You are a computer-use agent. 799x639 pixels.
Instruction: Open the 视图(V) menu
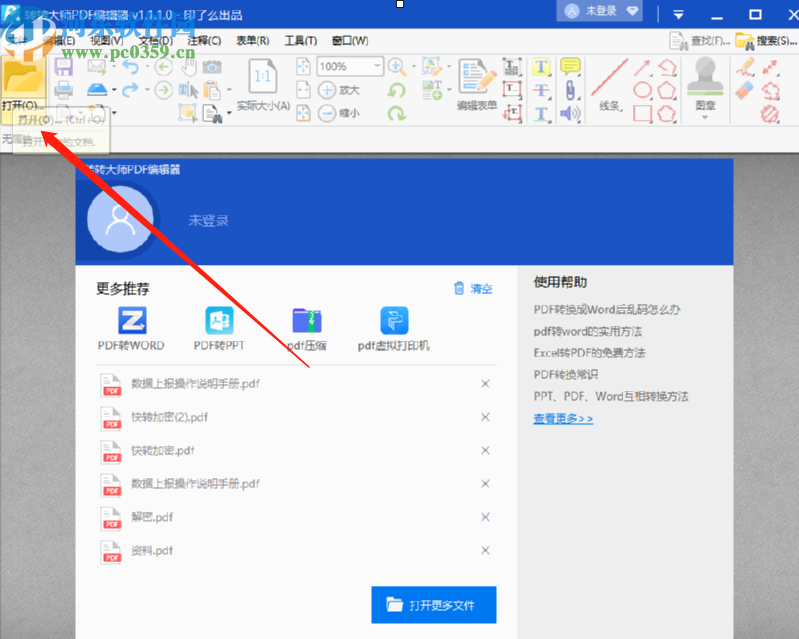[x=107, y=41]
